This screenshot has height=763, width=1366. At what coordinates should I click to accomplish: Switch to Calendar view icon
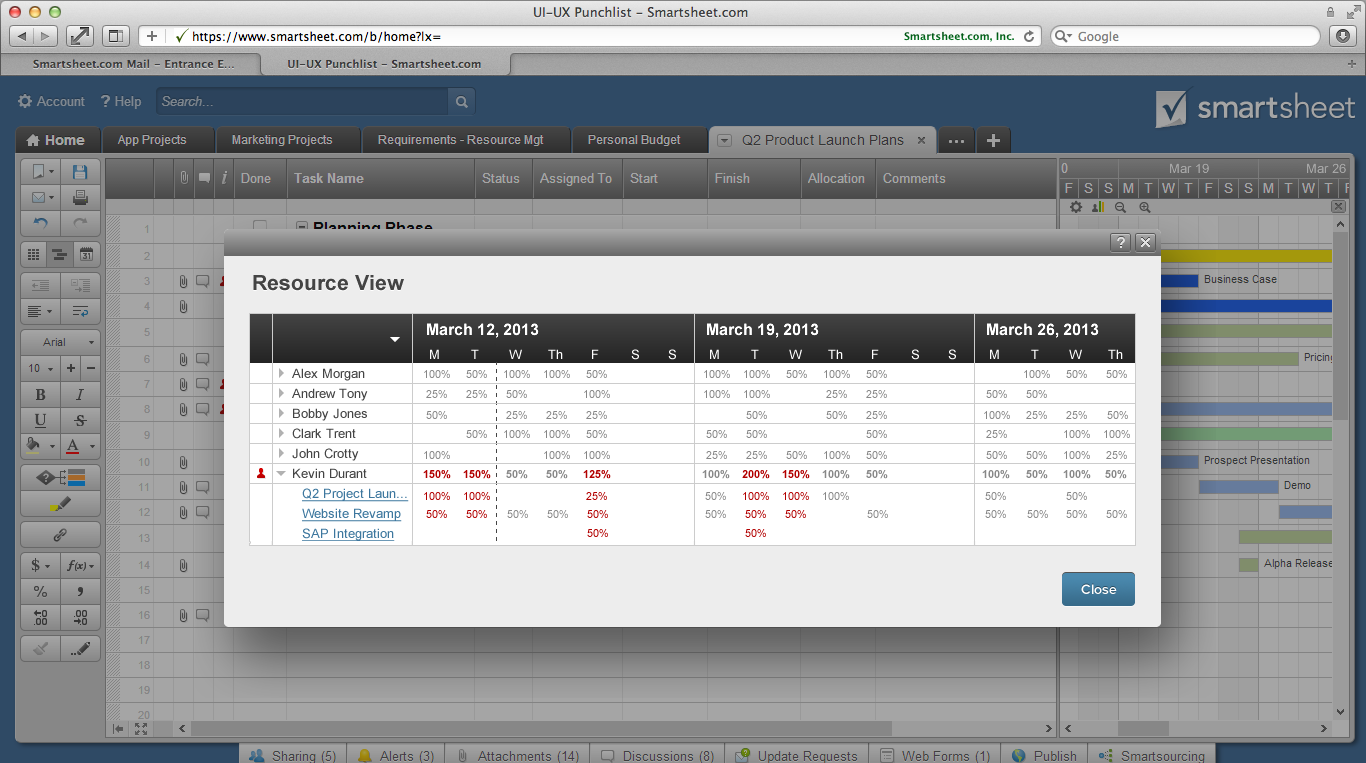(x=87, y=255)
